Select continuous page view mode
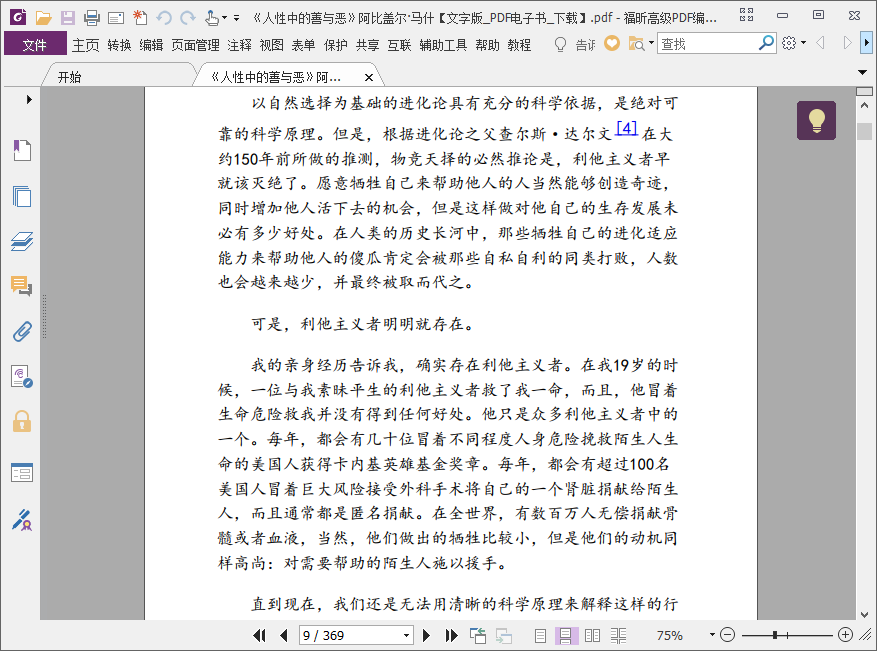 [565, 635]
